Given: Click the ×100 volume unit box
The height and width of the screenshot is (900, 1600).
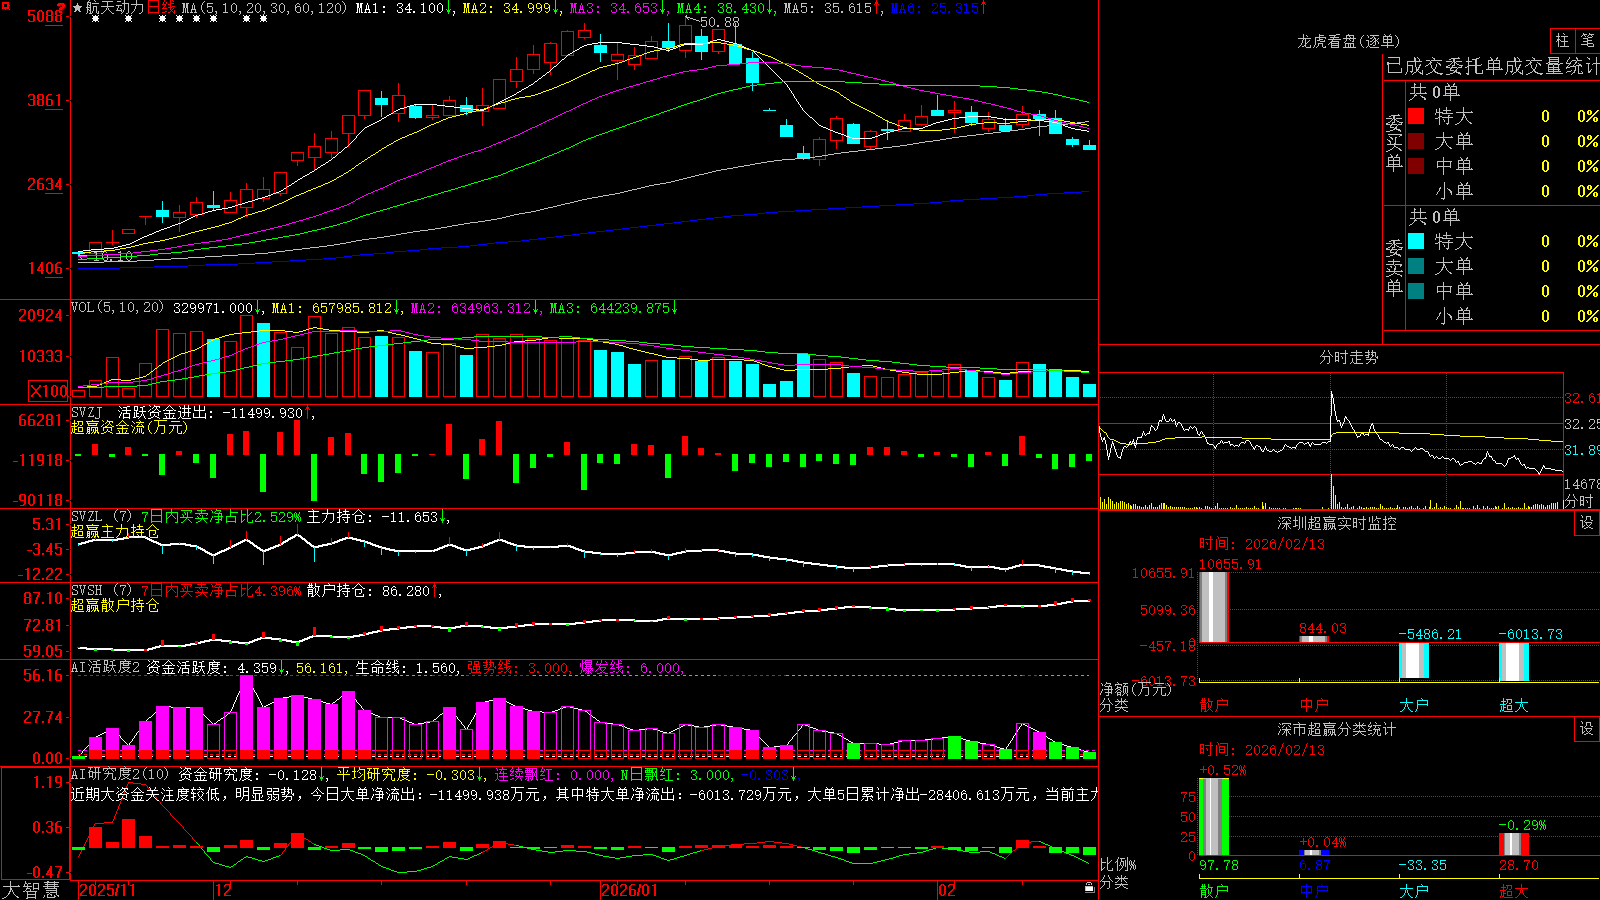Looking at the screenshot, I should pos(49,391).
